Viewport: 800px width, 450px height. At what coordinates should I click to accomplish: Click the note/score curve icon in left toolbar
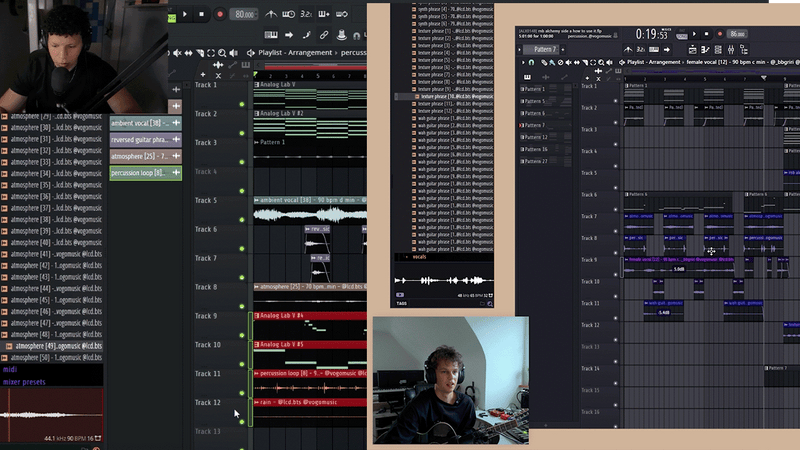pyautogui.click(x=306, y=35)
